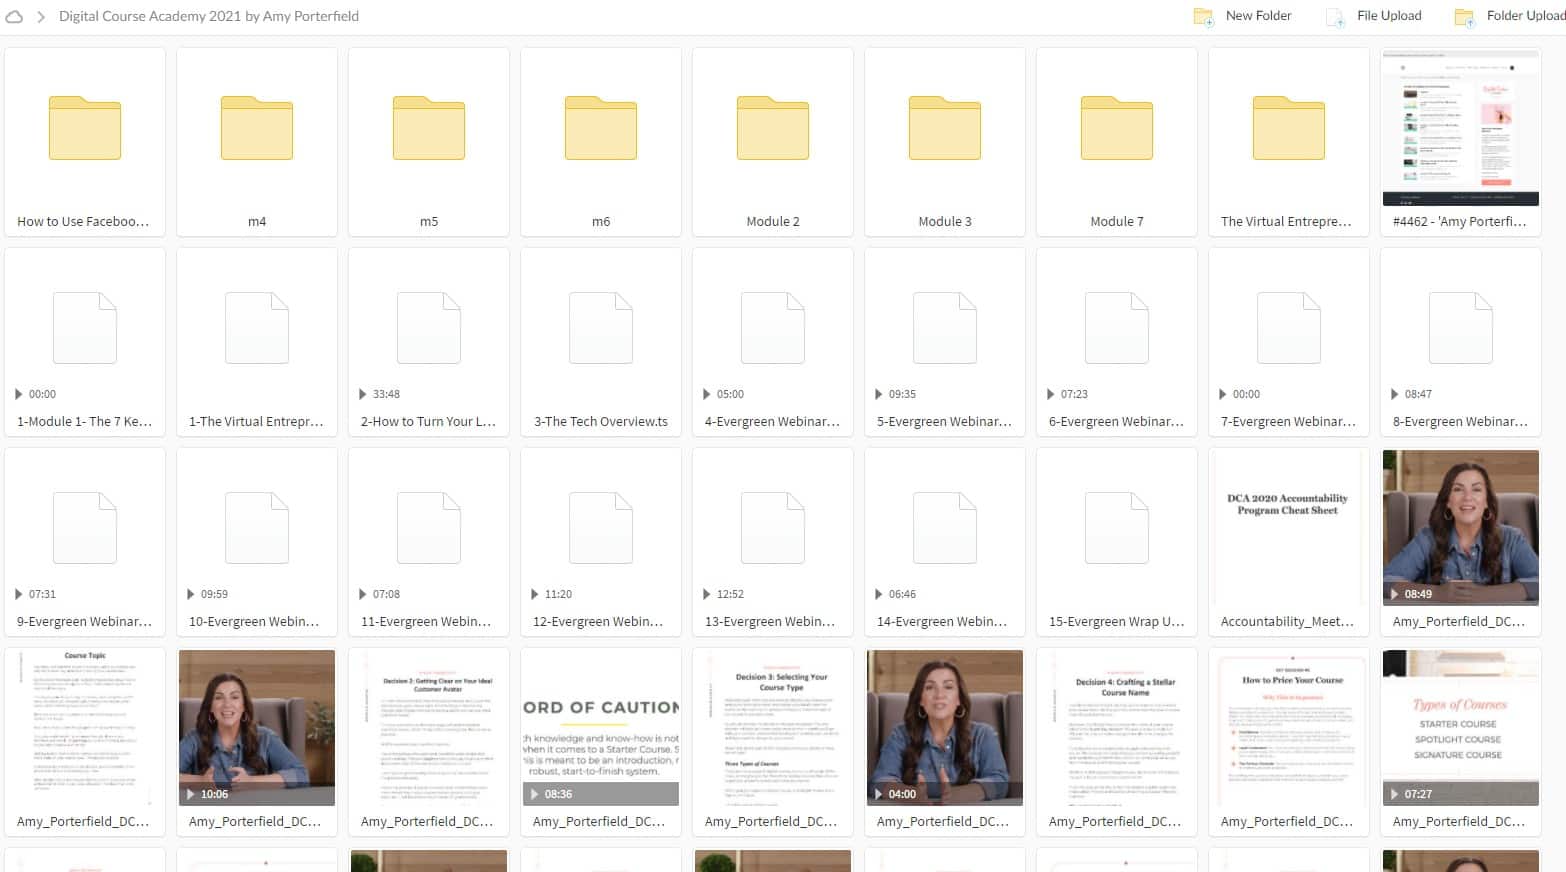The height and width of the screenshot is (872, 1566).
Task: Click the 11:20 duration label
Action: pyautogui.click(x=558, y=594)
